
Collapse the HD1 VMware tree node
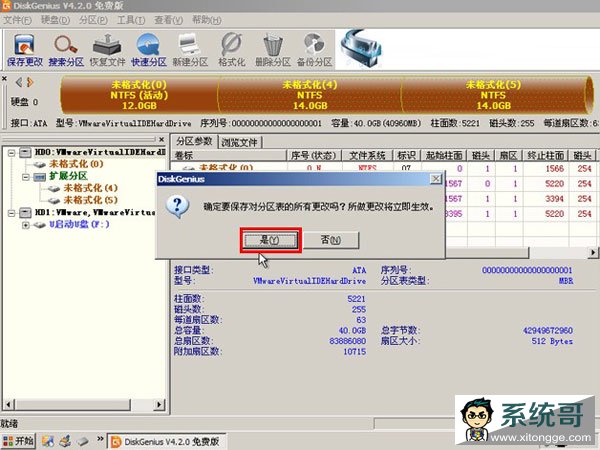11,213
